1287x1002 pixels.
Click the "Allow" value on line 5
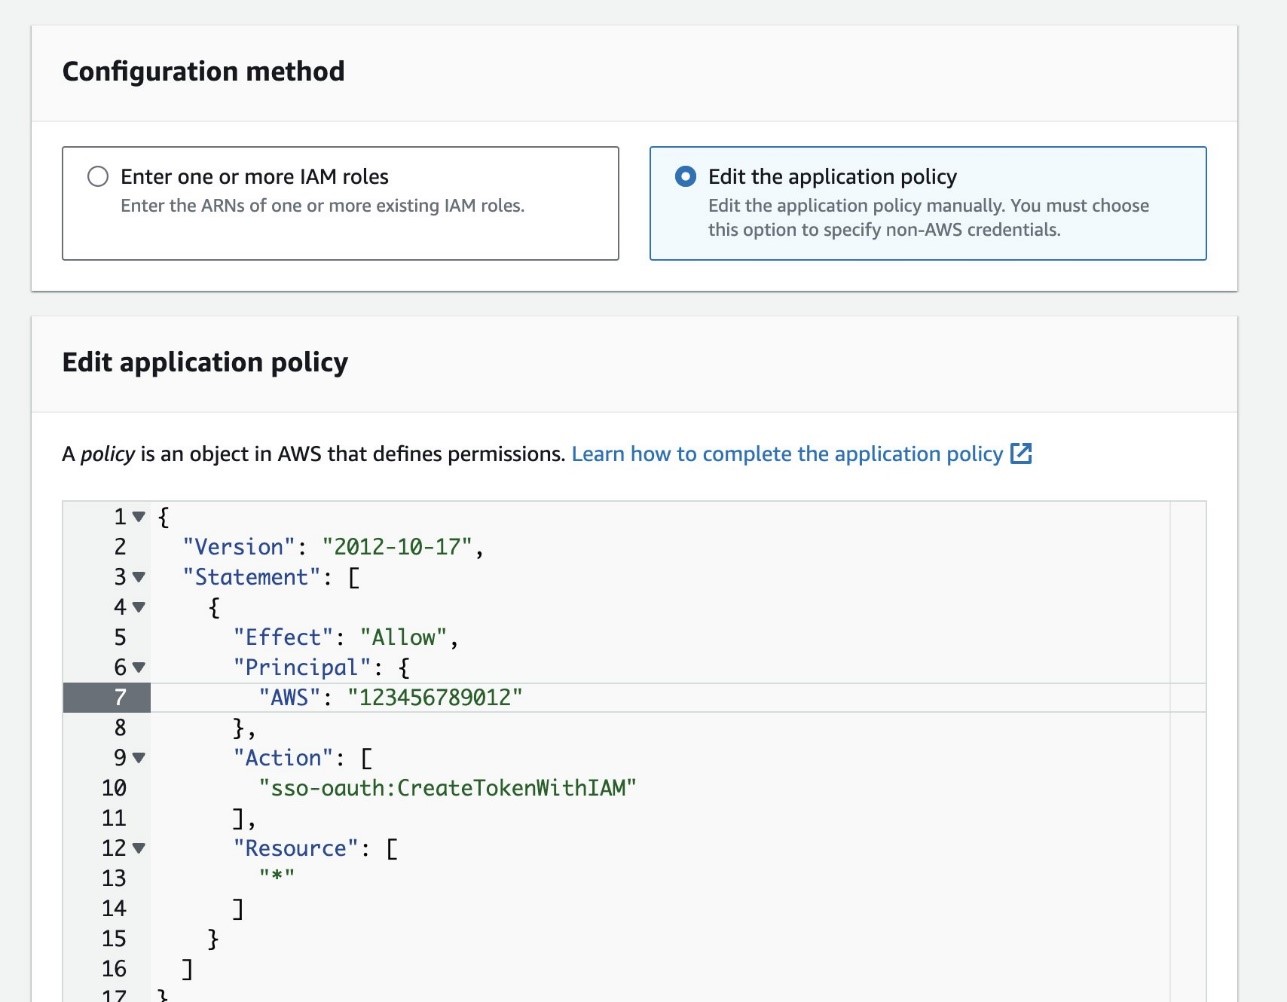[403, 637]
